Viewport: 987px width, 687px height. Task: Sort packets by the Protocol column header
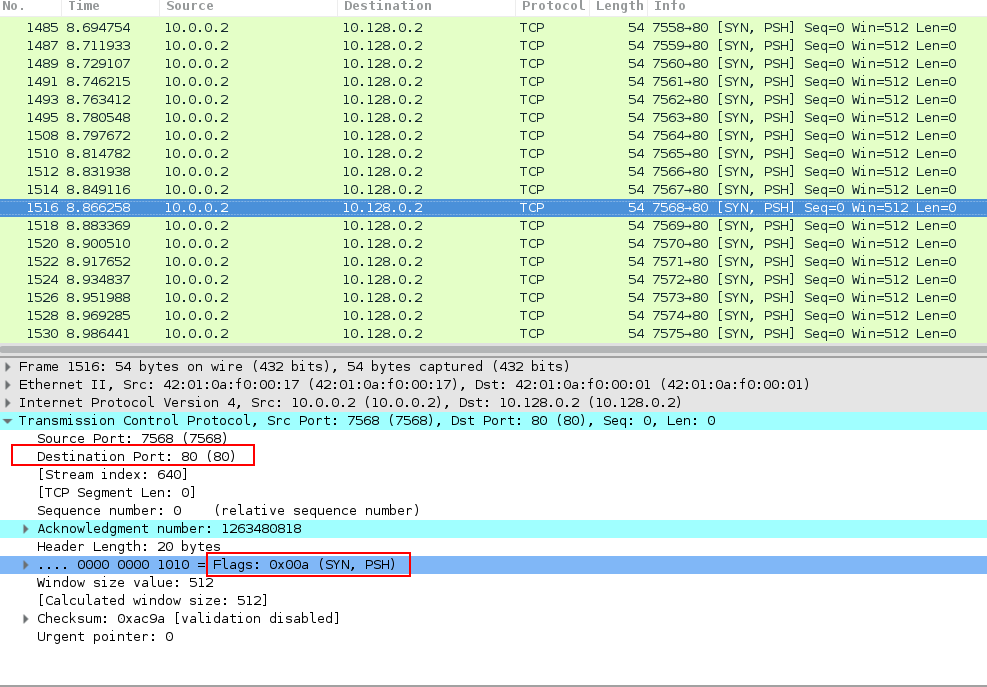tap(553, 6)
